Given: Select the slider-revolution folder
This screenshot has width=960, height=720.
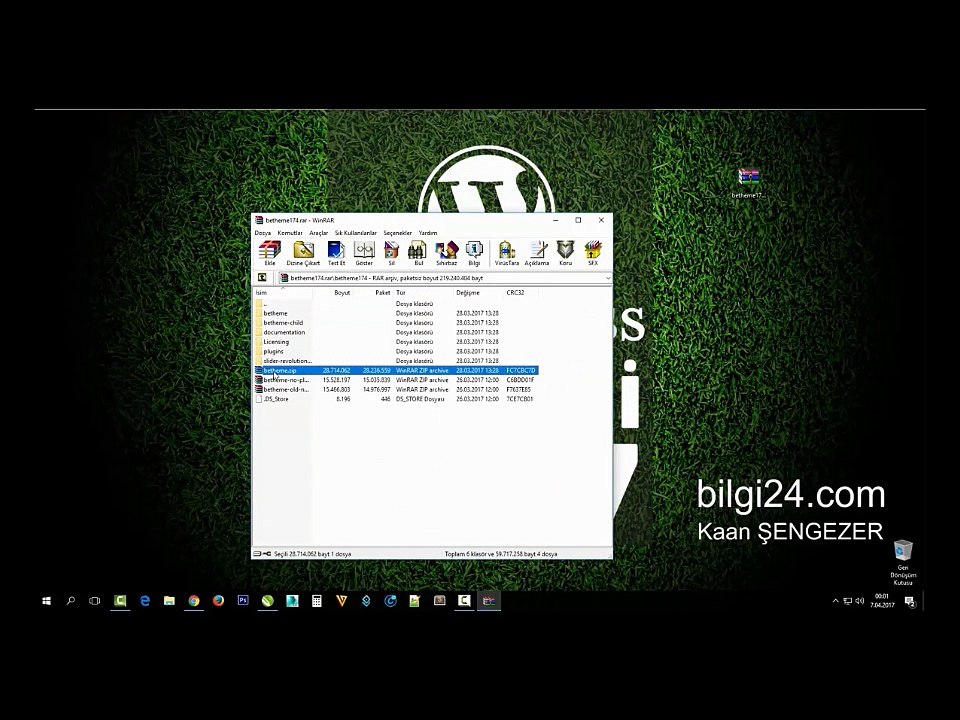Looking at the screenshot, I should pyautogui.click(x=396, y=361).
